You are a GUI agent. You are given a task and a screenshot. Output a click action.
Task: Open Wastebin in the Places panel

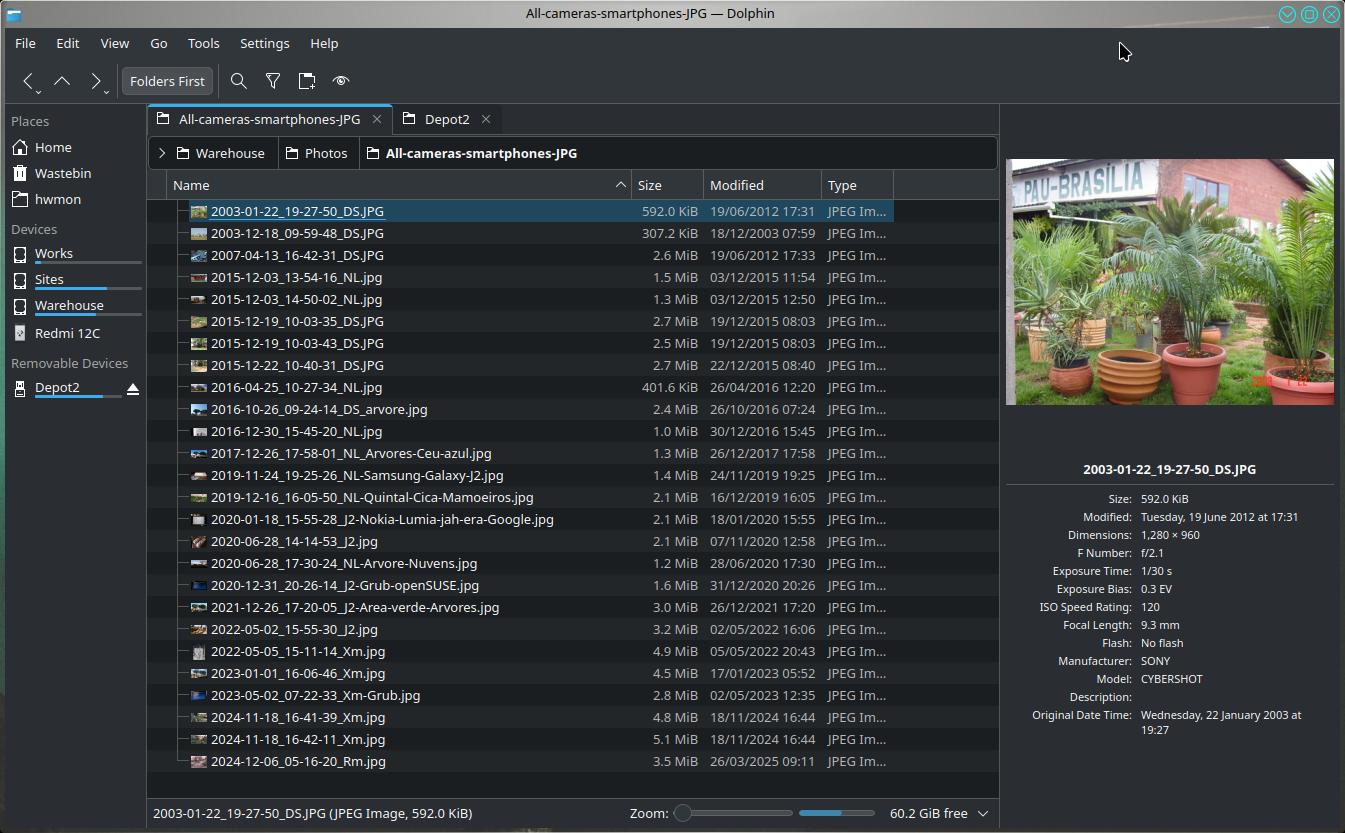click(x=62, y=173)
